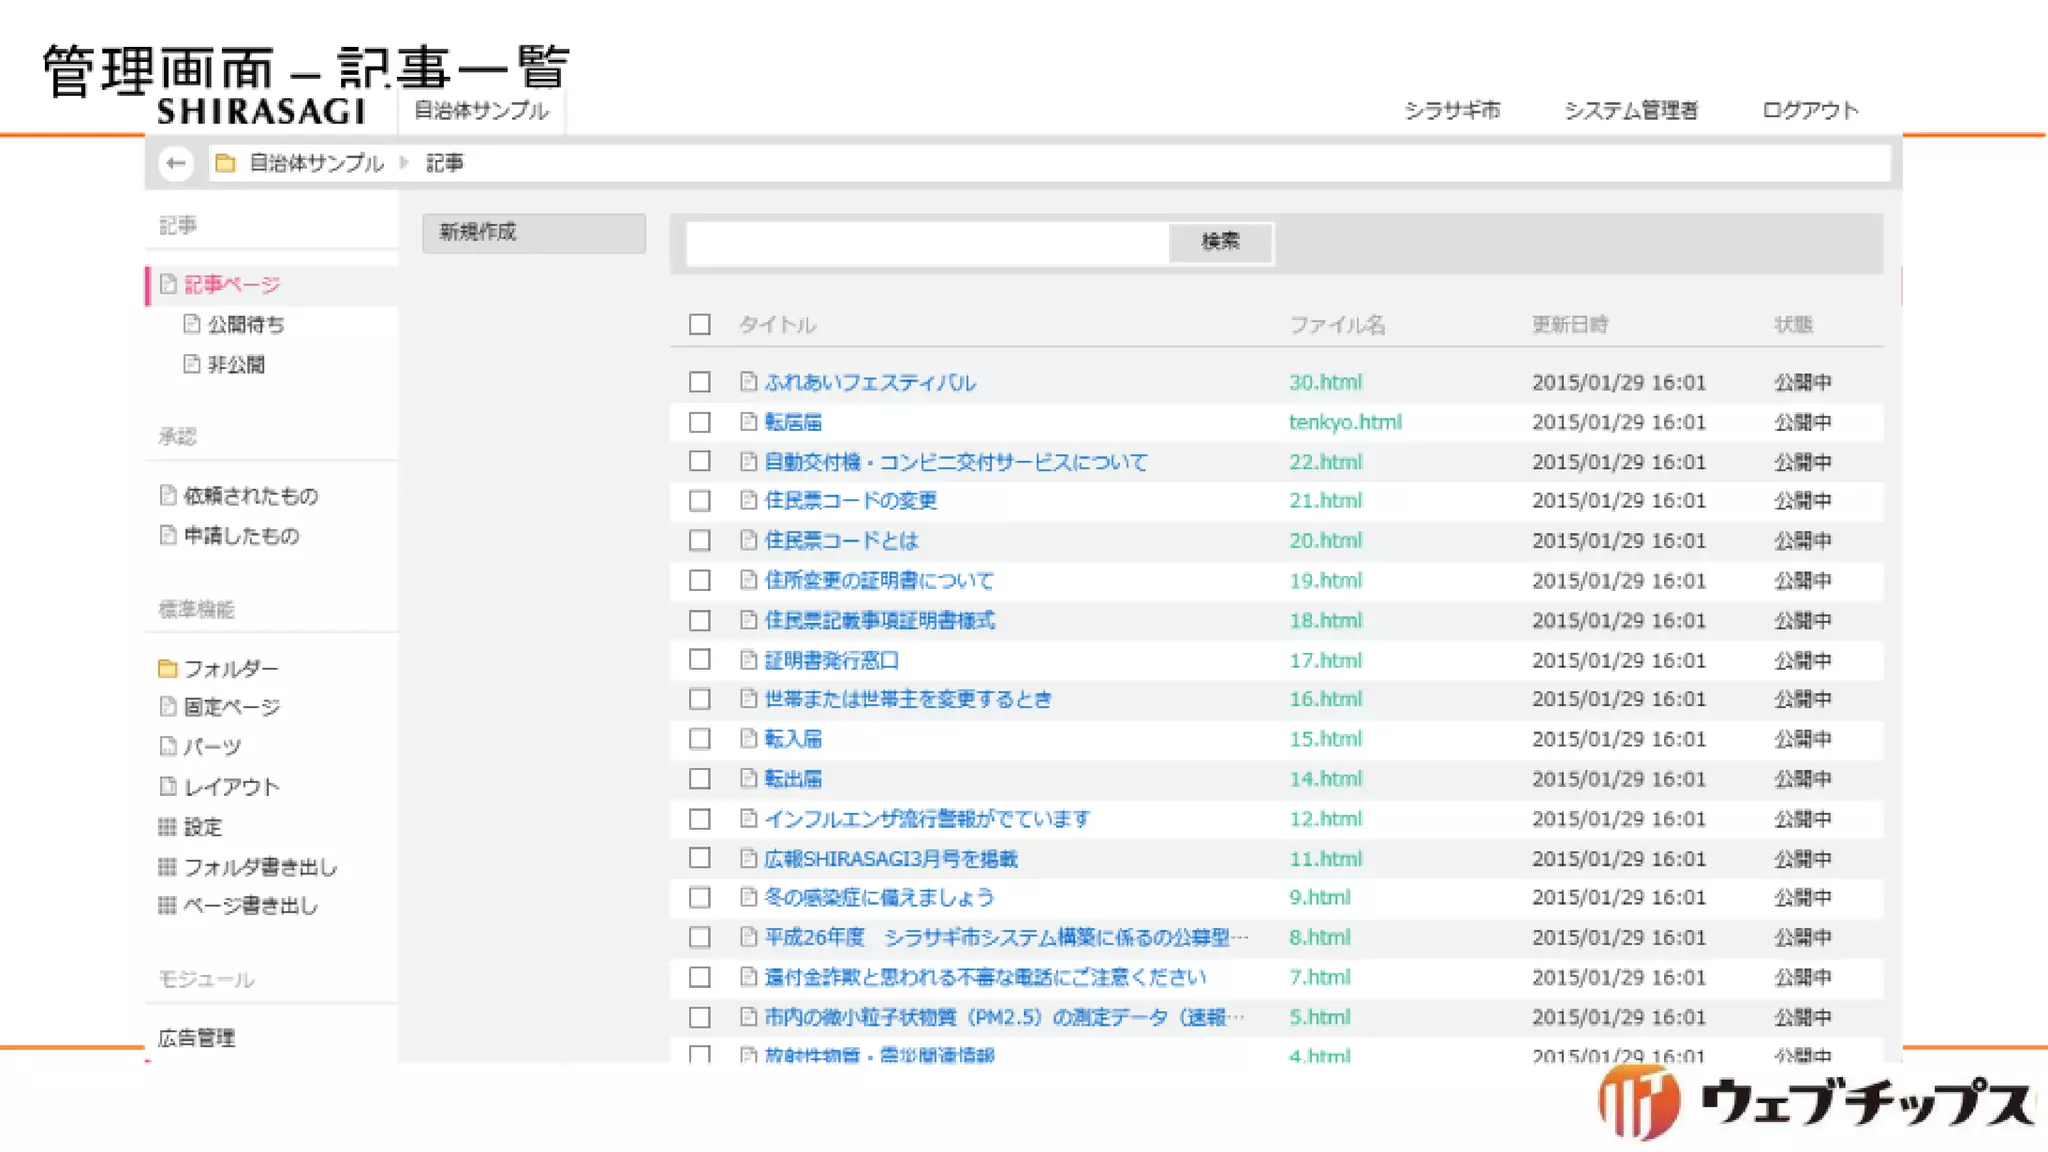2048x1152 pixels.
Task: Select checkbox for 住民票コードとは row
Action: click(700, 541)
